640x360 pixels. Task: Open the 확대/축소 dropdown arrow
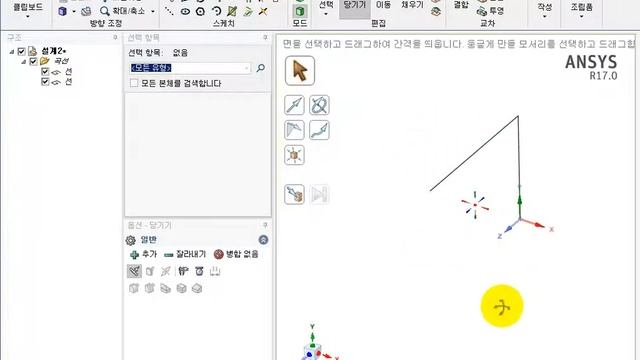pyautogui.click(x=153, y=12)
